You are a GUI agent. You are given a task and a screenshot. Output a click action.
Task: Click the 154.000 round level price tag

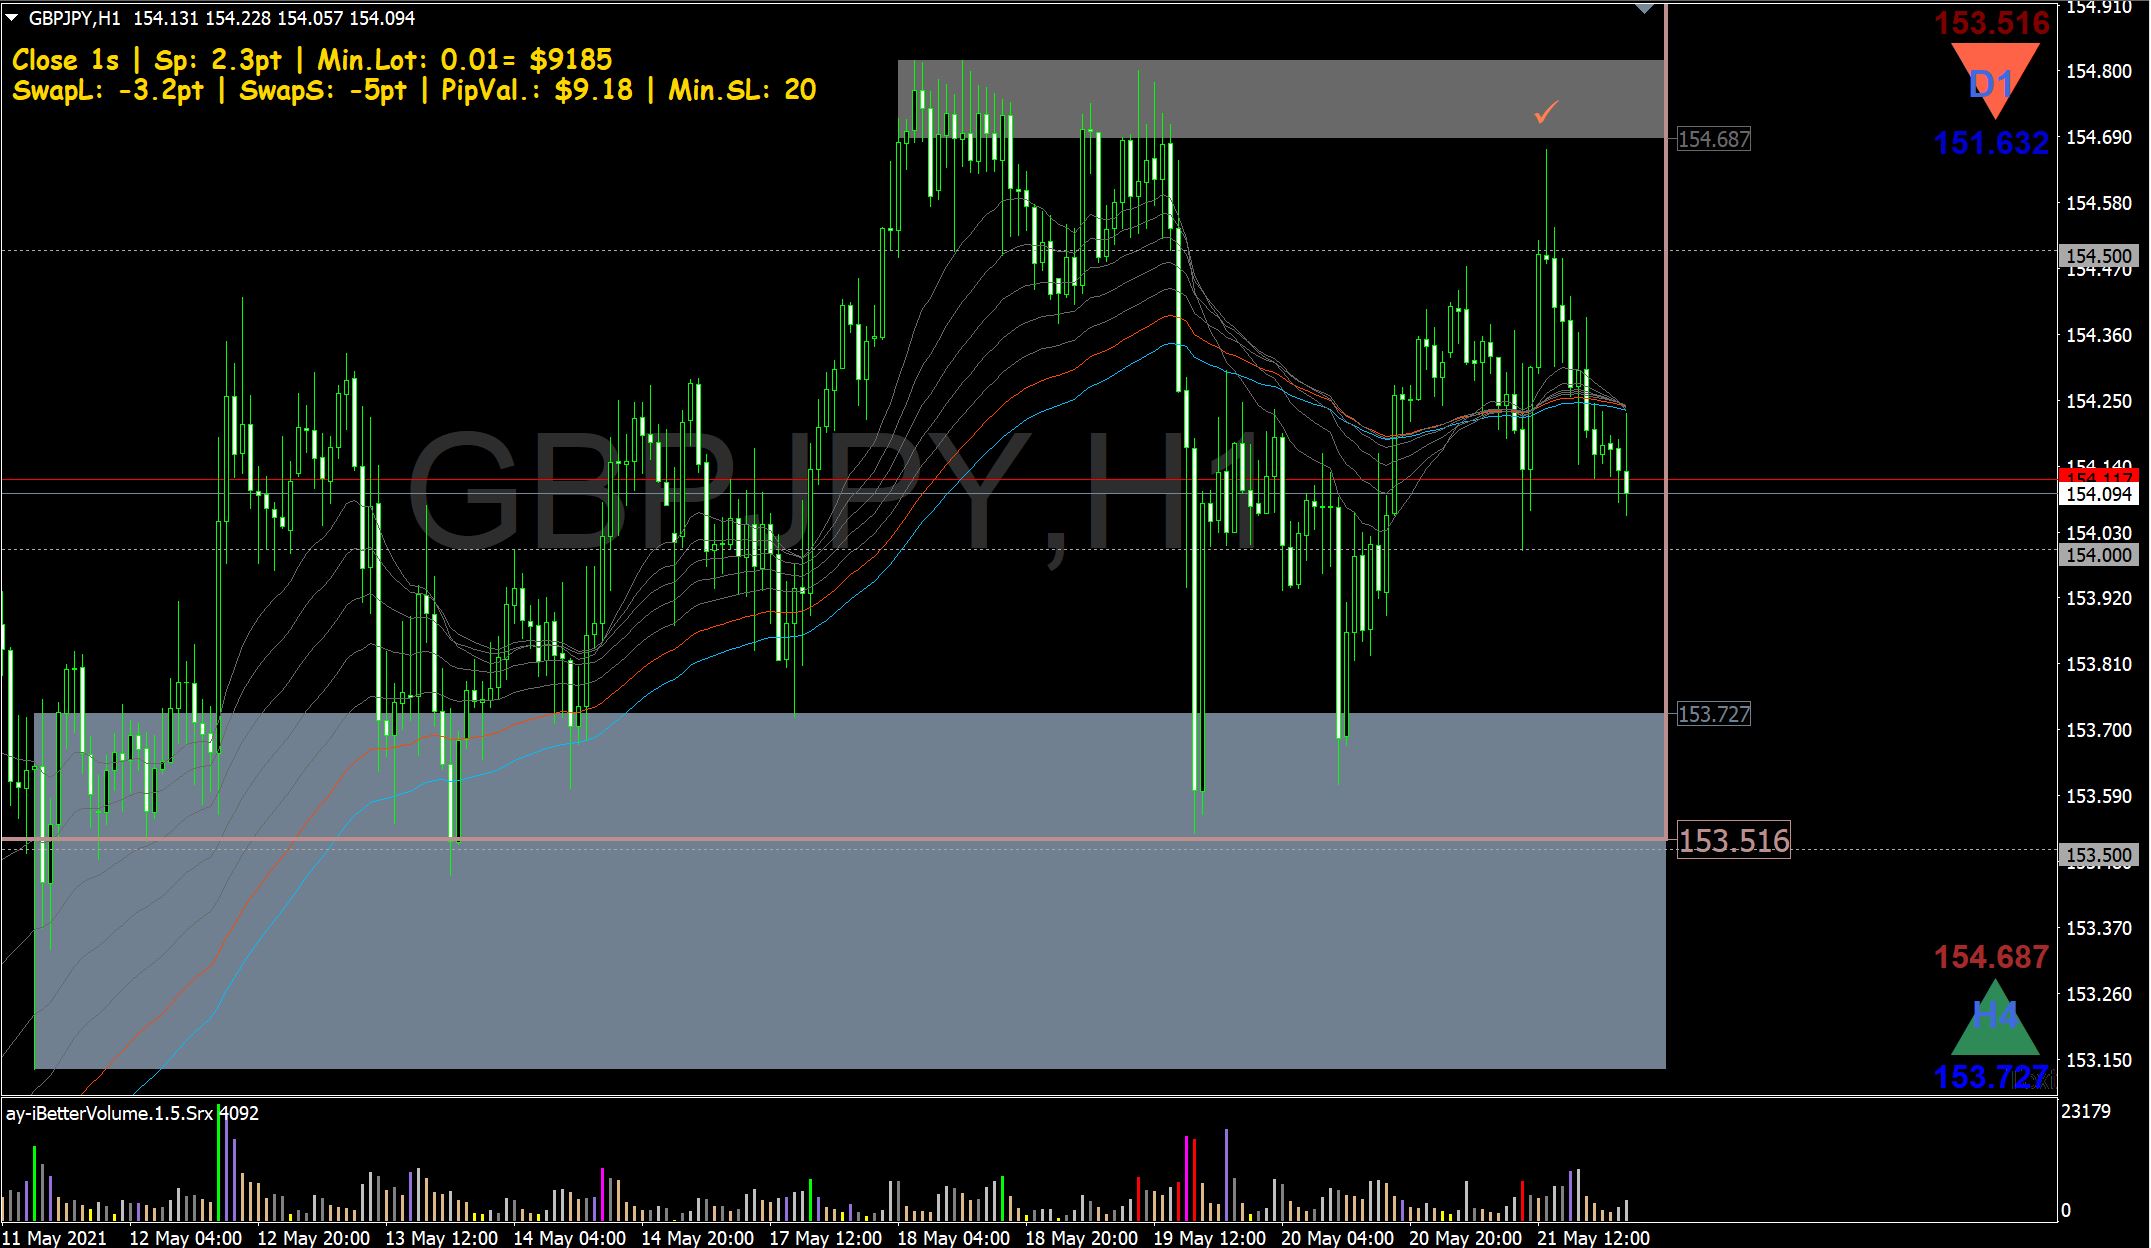(x=2099, y=555)
